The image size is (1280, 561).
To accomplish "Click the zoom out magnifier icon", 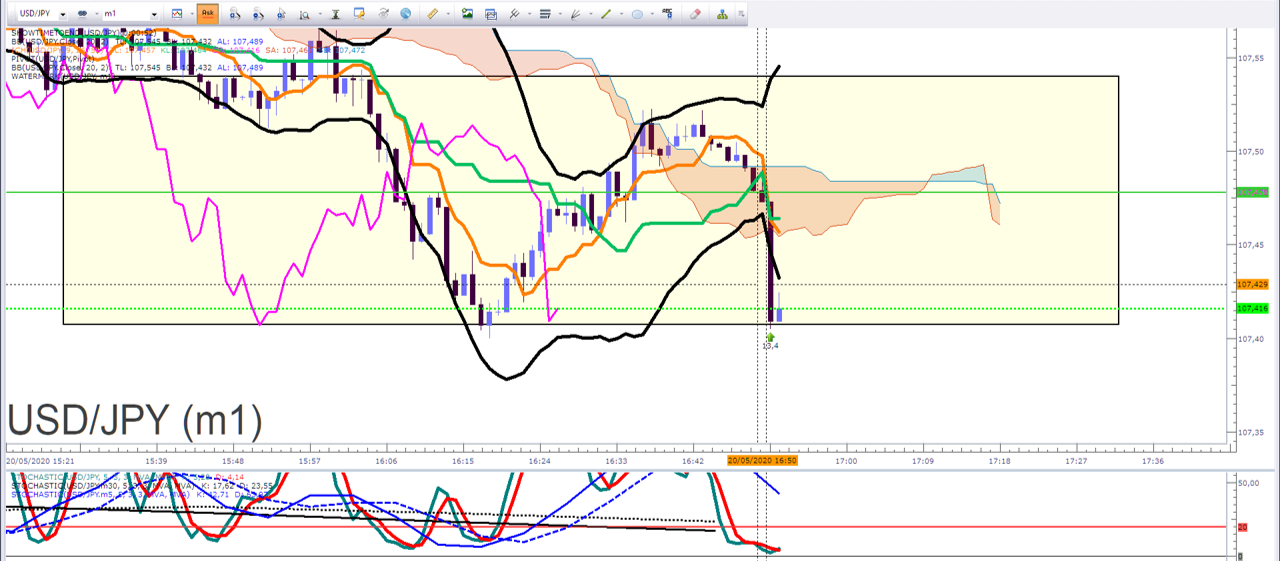I will (258, 15).
